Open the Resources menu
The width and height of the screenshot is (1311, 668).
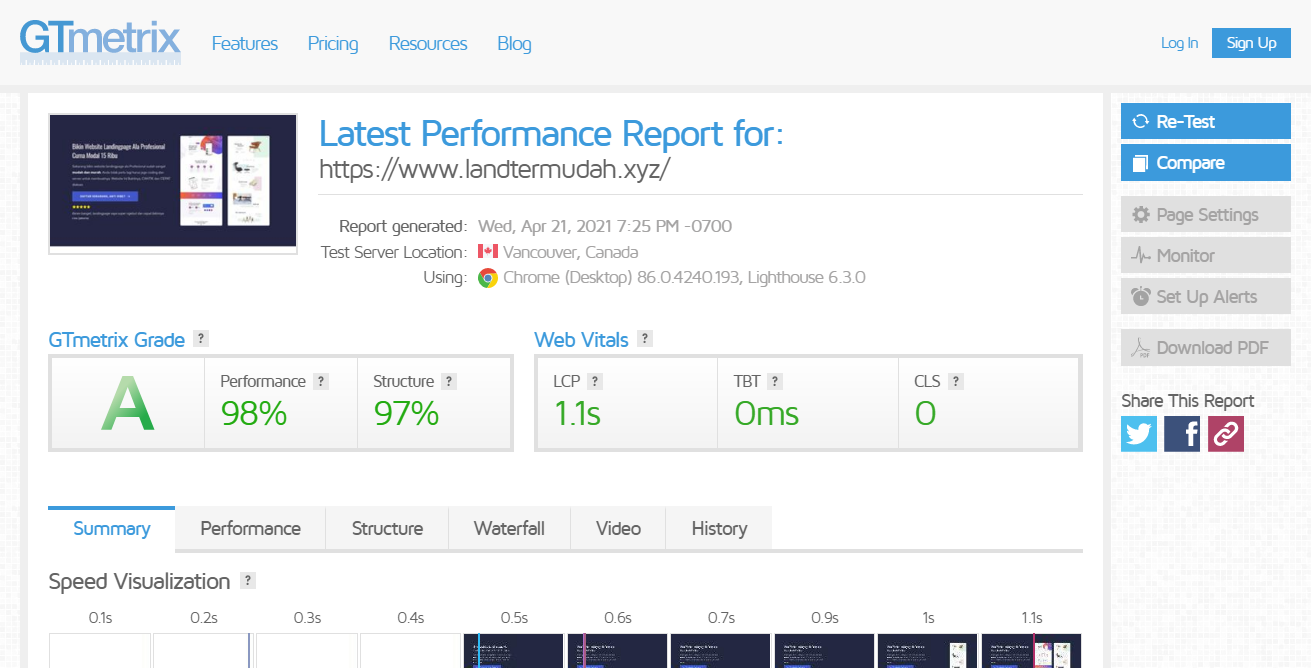click(x=428, y=44)
